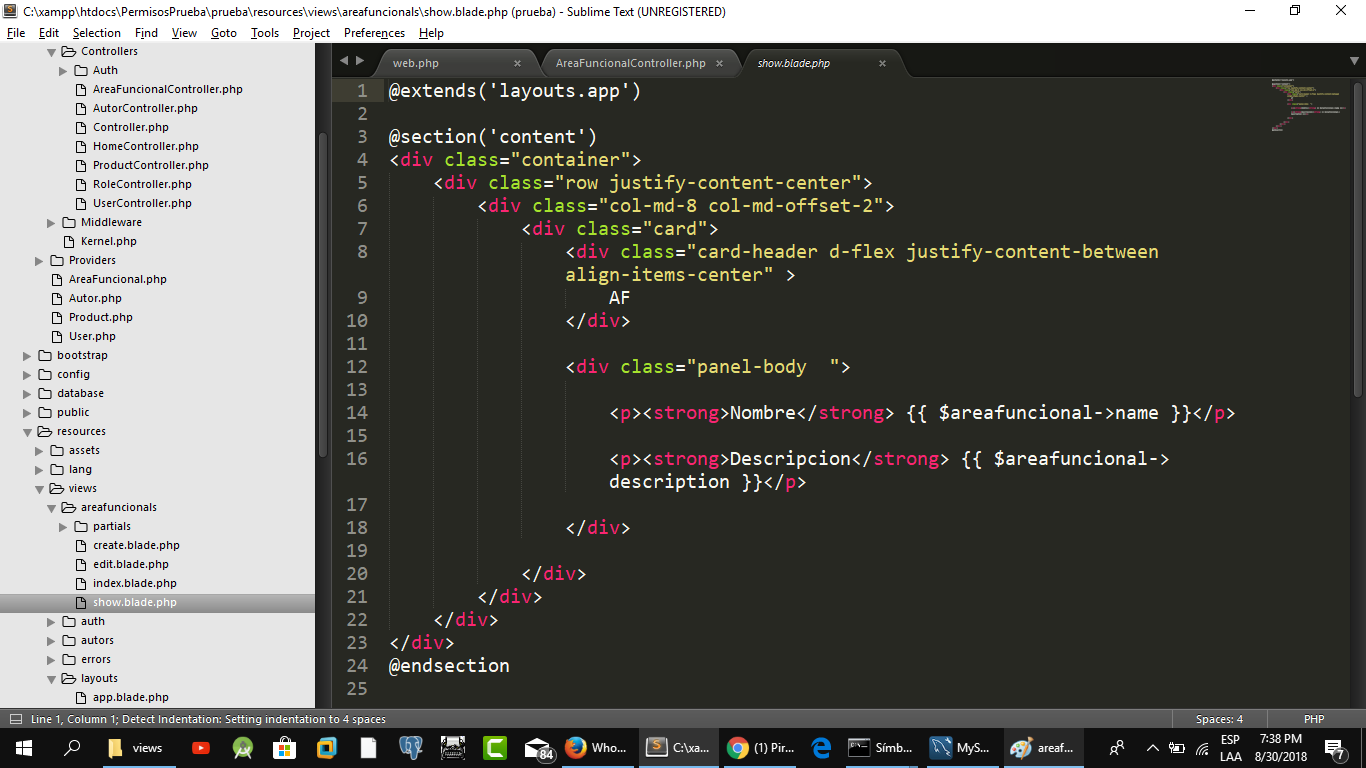Close the AreaFuncionalController.php tab
The height and width of the screenshot is (768, 1366).
point(719,63)
